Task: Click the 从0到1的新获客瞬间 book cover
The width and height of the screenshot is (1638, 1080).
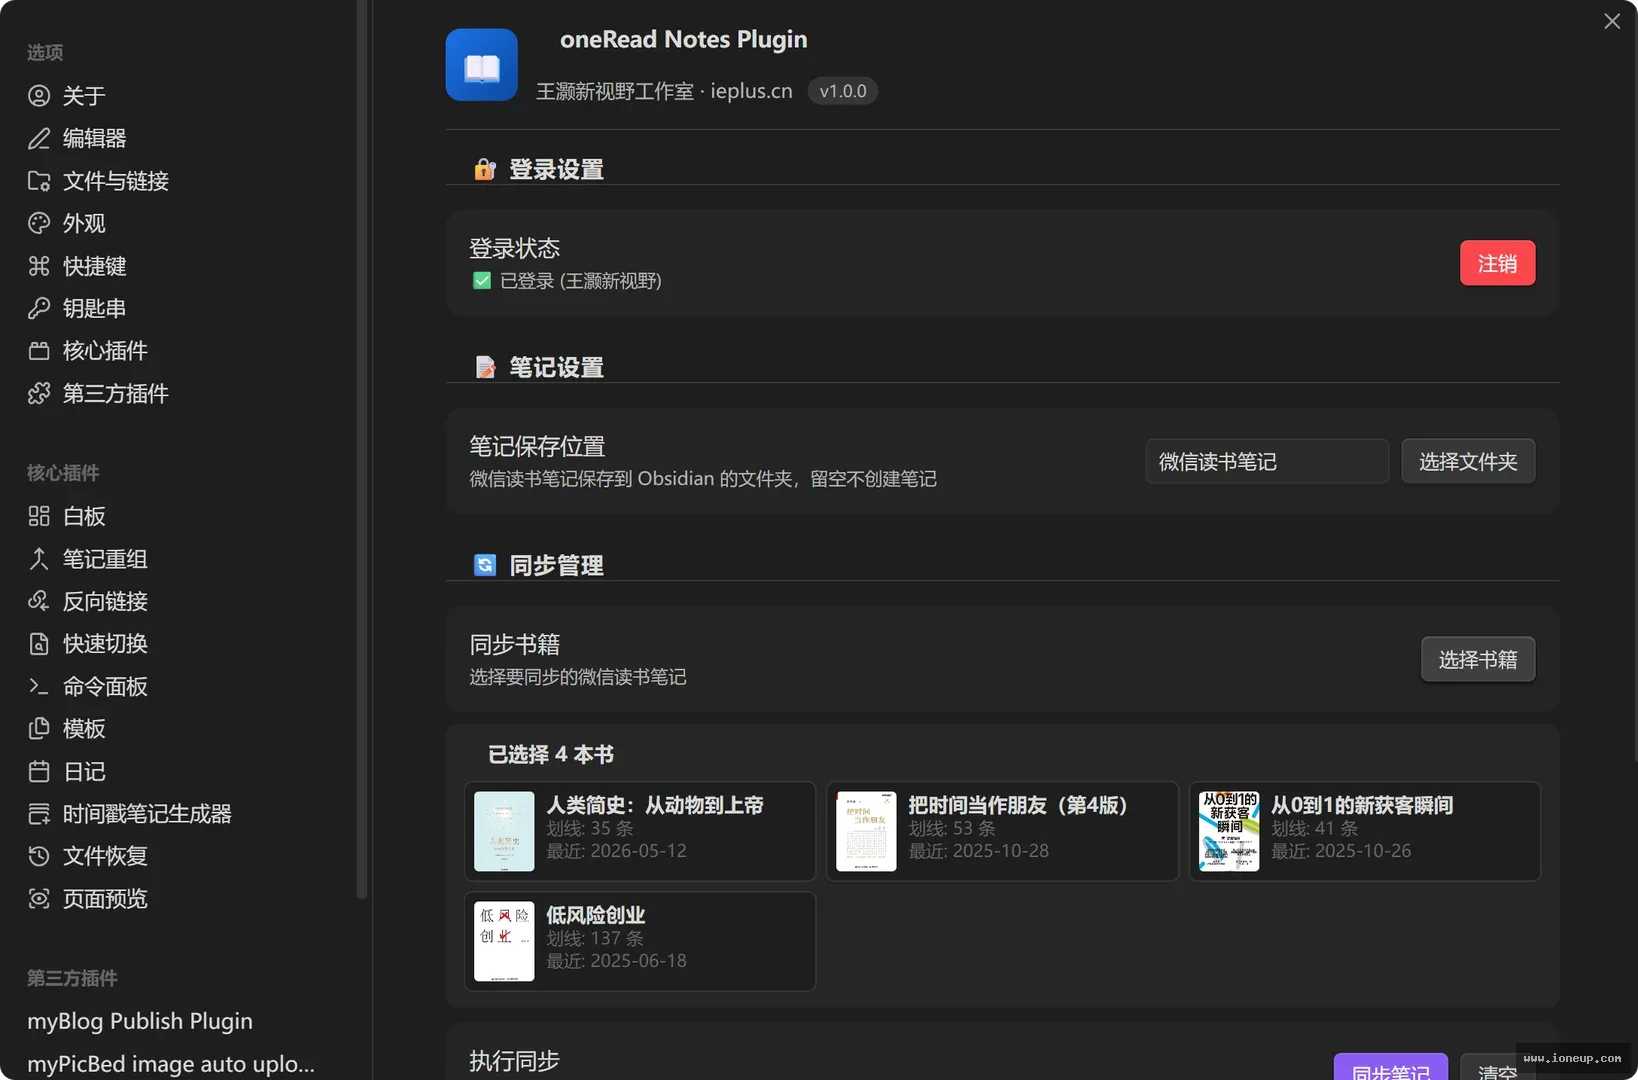Action: (x=1229, y=831)
